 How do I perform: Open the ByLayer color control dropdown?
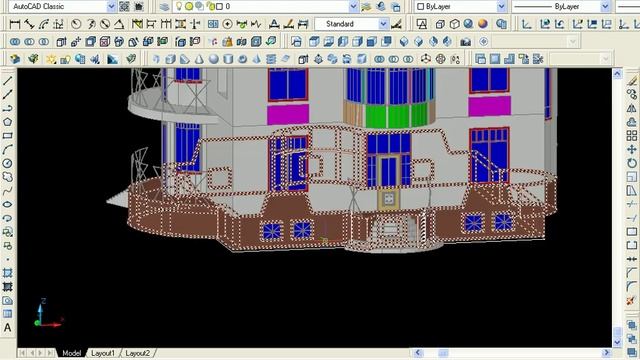pyautogui.click(x=502, y=7)
